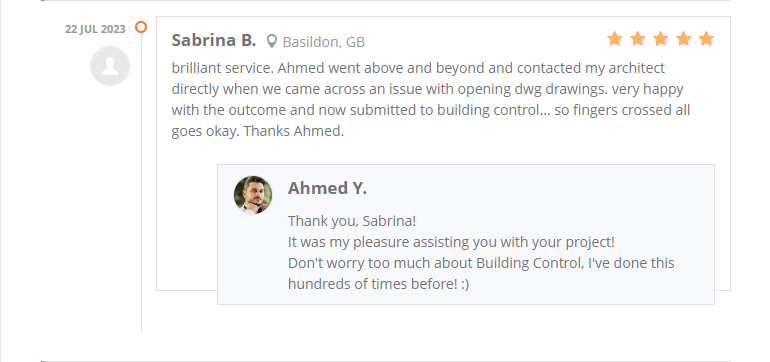
Task: Click the first rating star
Action: tap(614, 38)
